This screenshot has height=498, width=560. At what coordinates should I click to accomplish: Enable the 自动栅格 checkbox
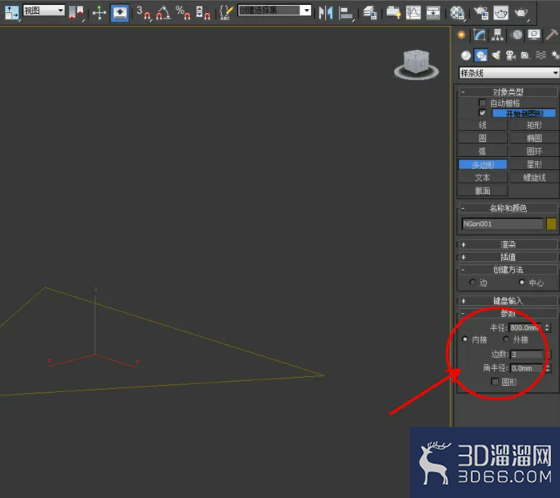pos(482,103)
